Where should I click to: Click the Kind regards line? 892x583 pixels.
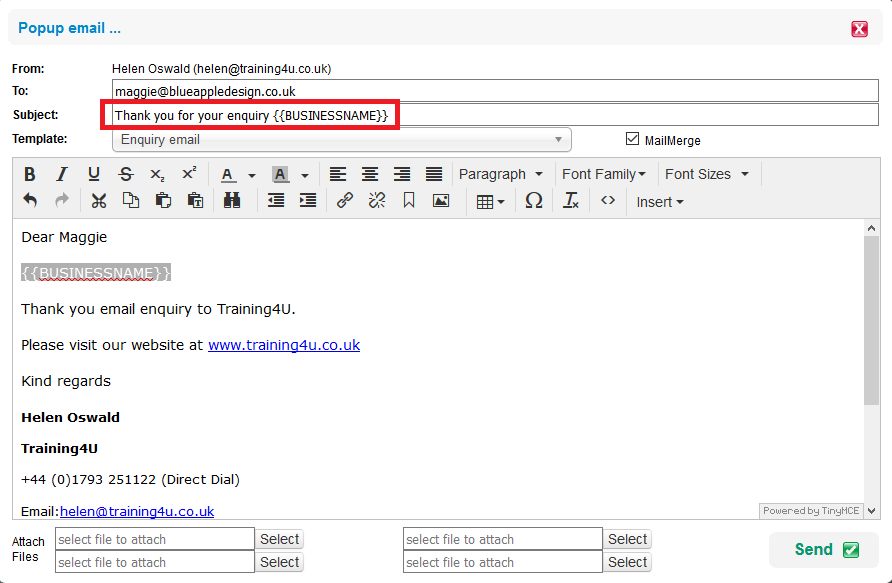[66, 381]
